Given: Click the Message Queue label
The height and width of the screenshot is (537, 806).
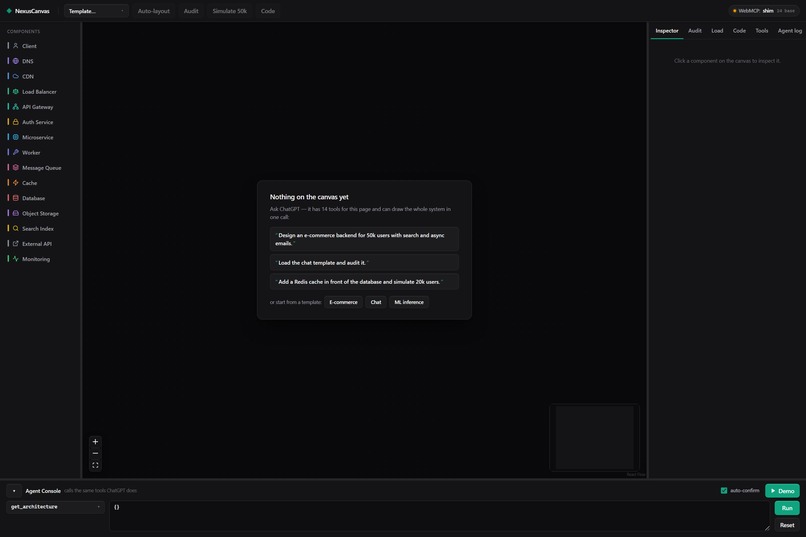Looking at the screenshot, I should [x=42, y=168].
